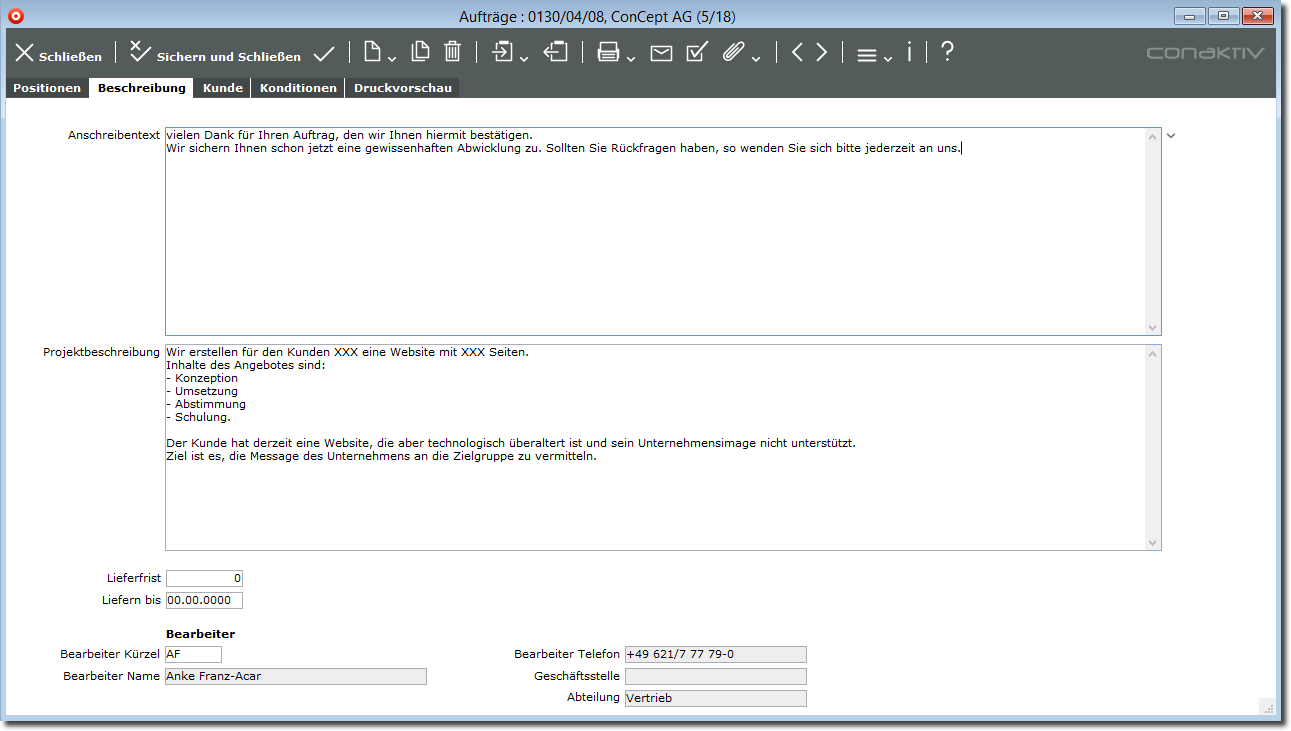Click the envelope email icon

point(661,53)
